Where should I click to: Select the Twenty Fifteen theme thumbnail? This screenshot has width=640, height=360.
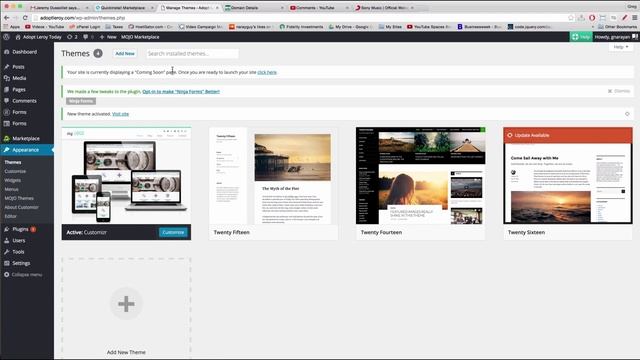pyautogui.click(x=273, y=176)
